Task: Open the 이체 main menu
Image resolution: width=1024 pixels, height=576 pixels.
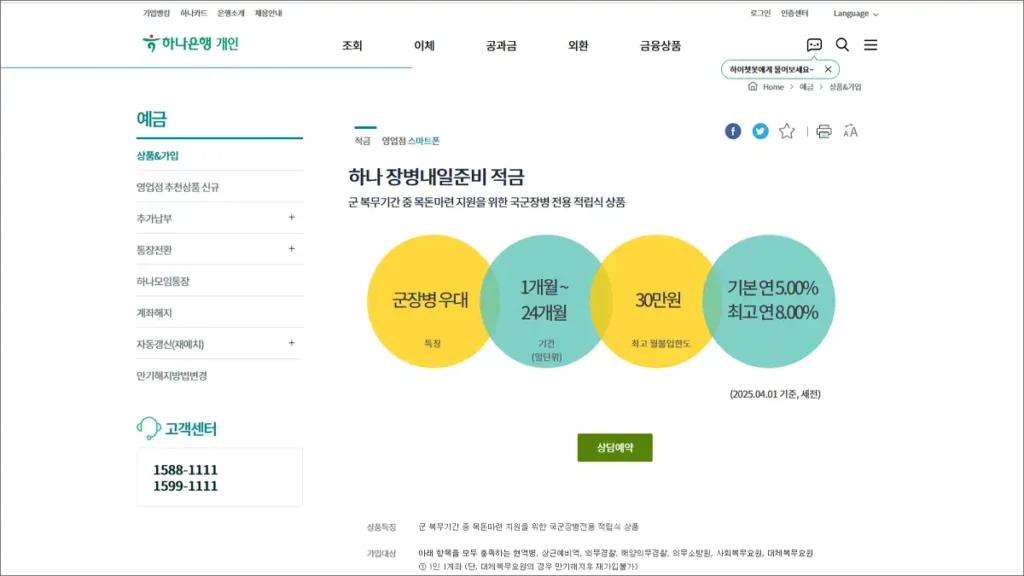Action: pyautogui.click(x=424, y=46)
